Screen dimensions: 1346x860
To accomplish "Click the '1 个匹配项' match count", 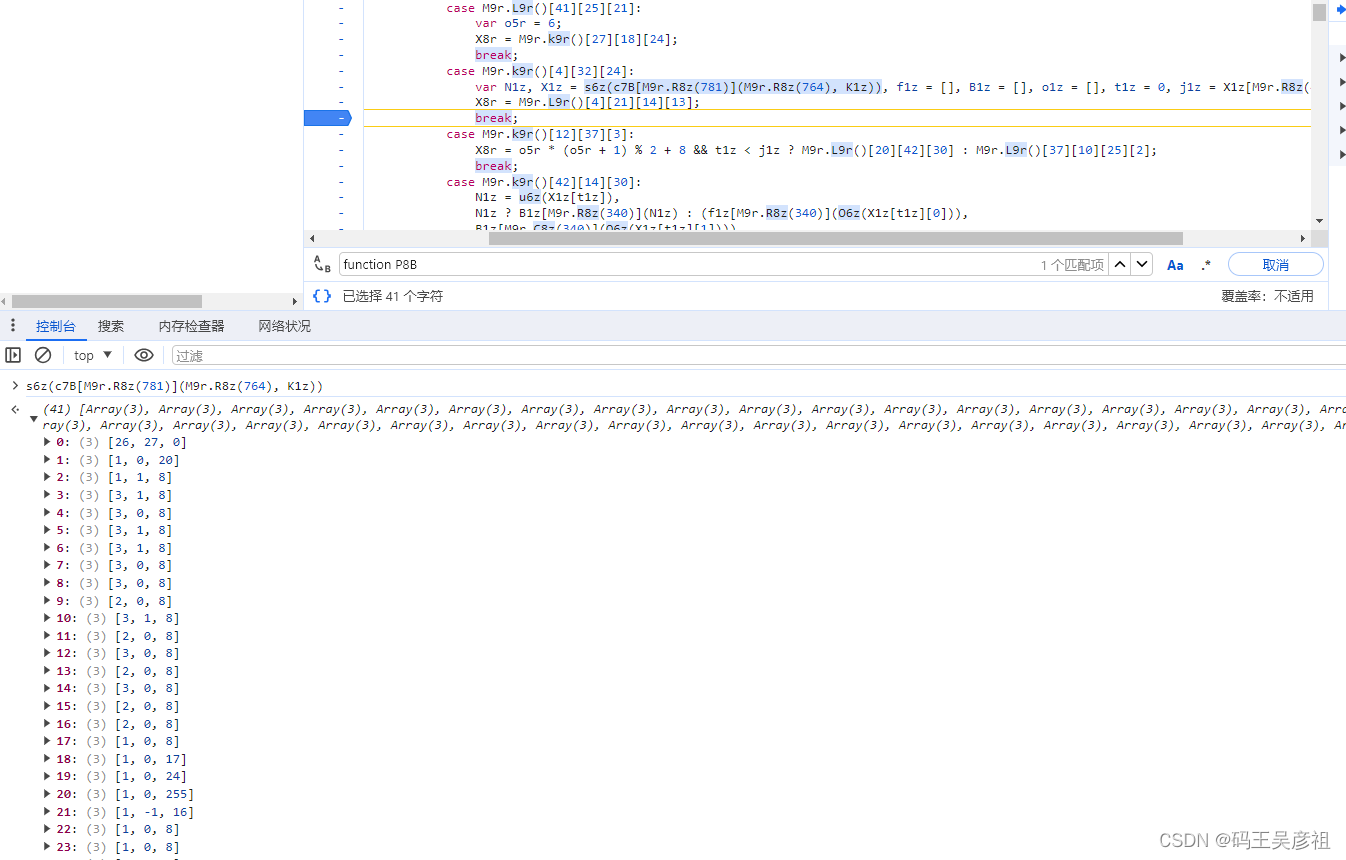I will click(x=1072, y=265).
